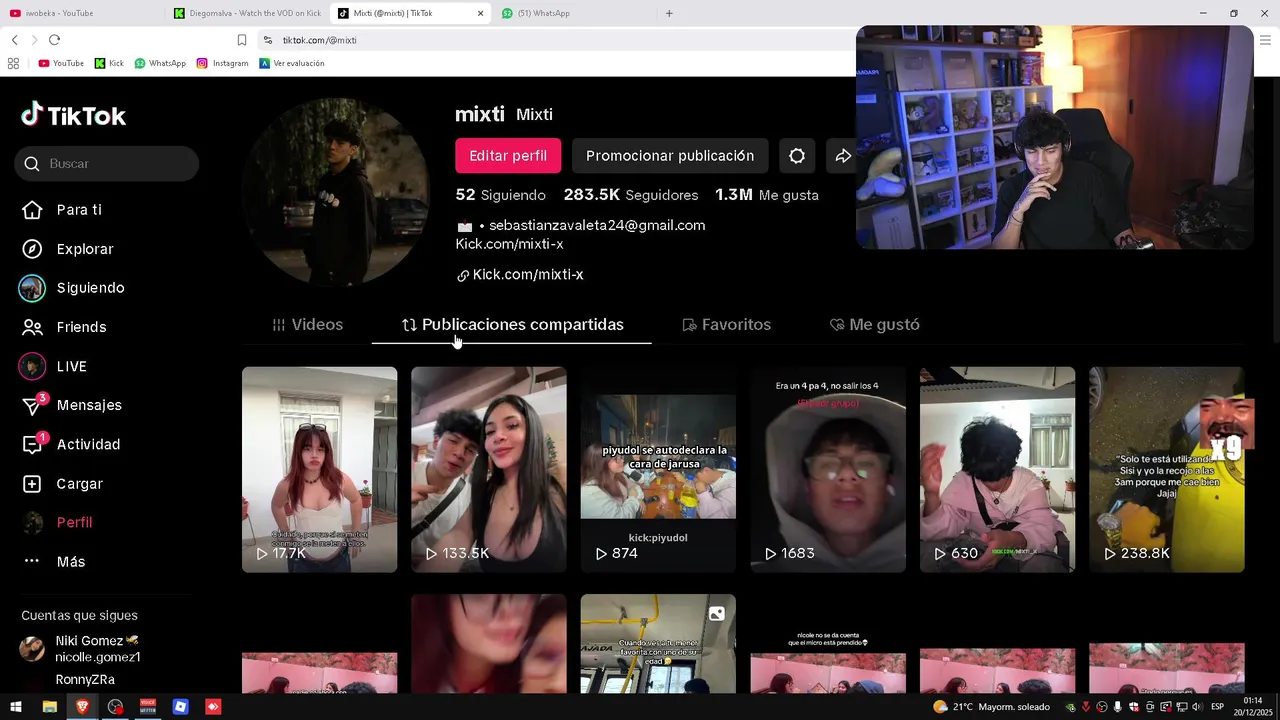This screenshot has width=1280, height=720.
Task: Click the ESP language indicator
Action: tap(1217, 707)
